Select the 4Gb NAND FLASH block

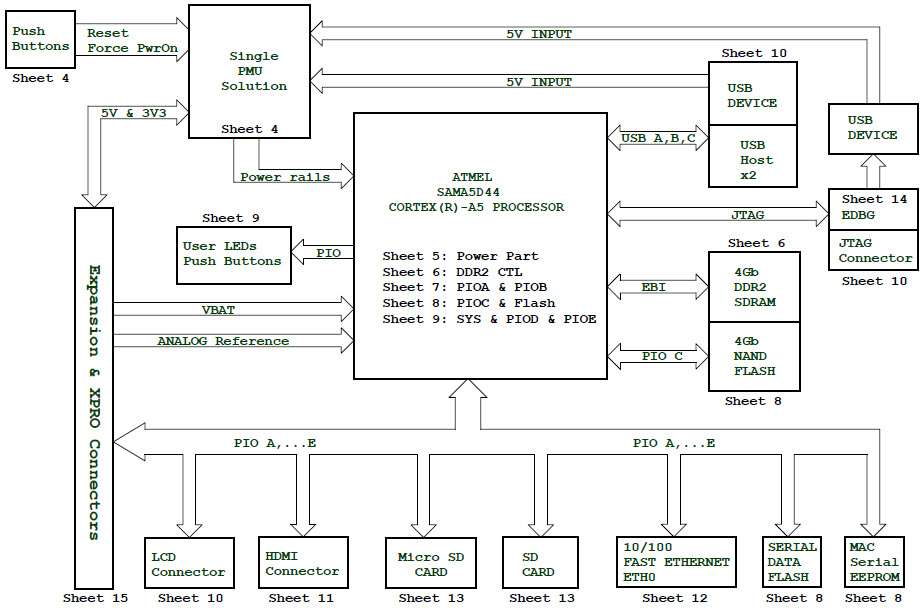tap(753, 356)
